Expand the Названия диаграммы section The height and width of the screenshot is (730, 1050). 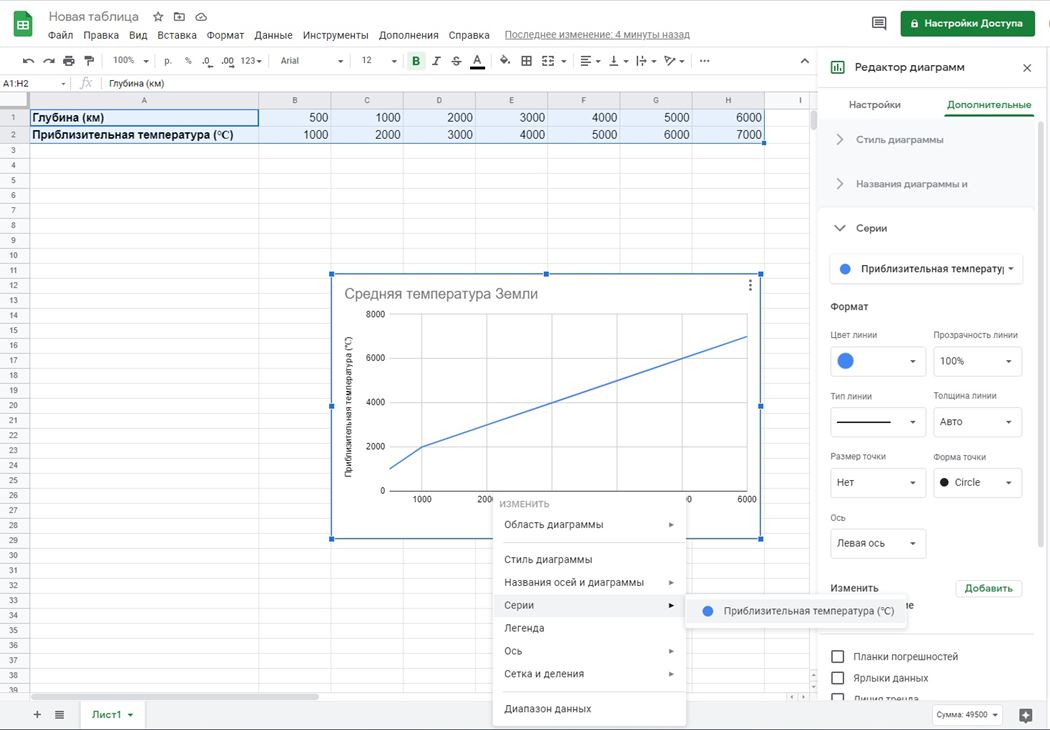pyautogui.click(x=927, y=184)
